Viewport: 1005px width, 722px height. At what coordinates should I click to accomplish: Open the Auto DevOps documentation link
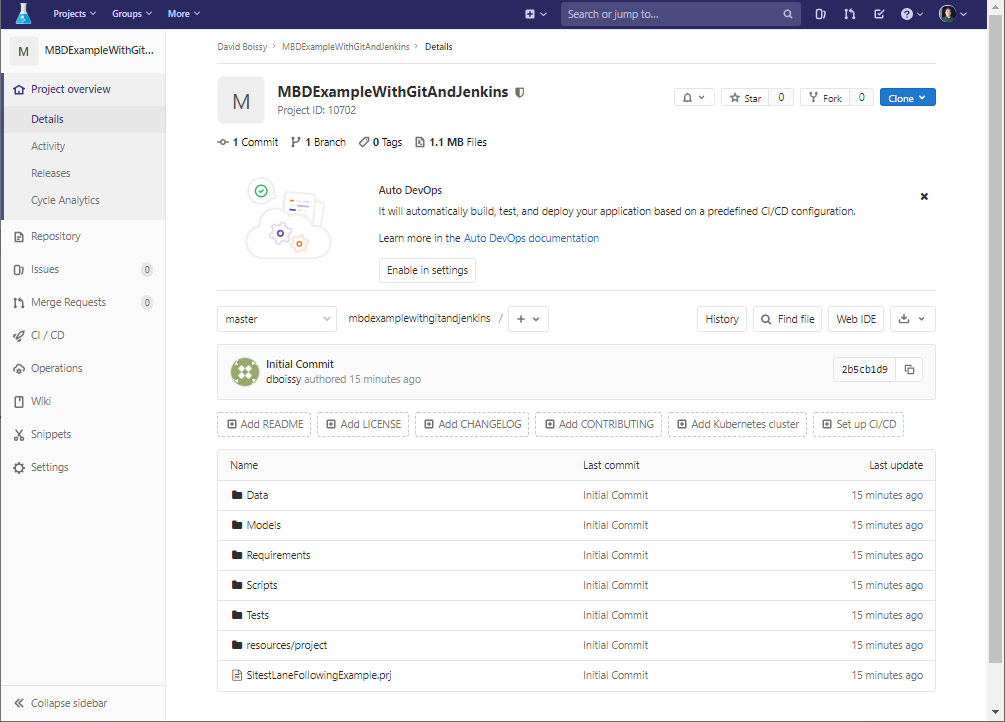[x=531, y=238]
